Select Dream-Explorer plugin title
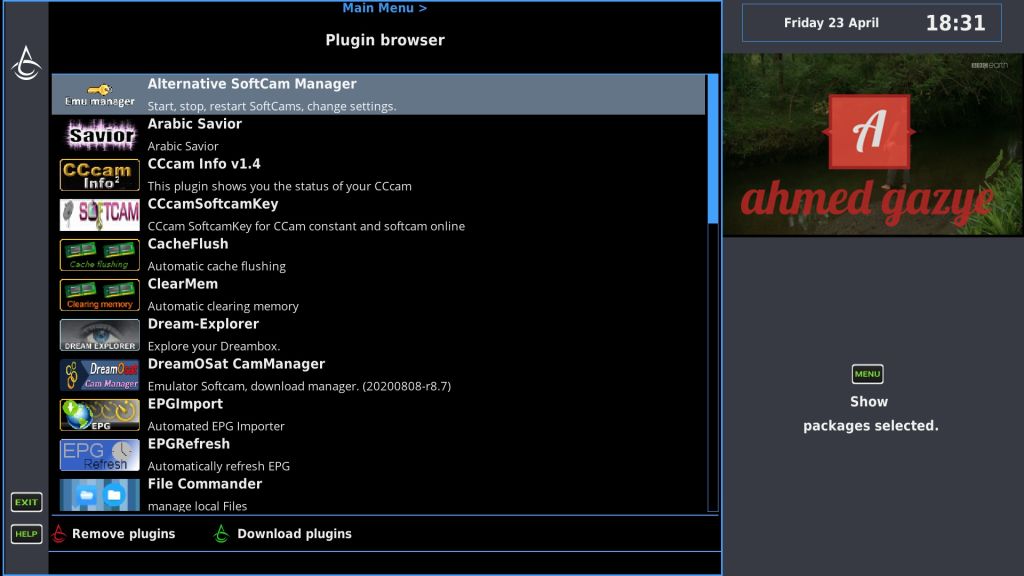This screenshot has height=576, width=1024. pos(203,324)
